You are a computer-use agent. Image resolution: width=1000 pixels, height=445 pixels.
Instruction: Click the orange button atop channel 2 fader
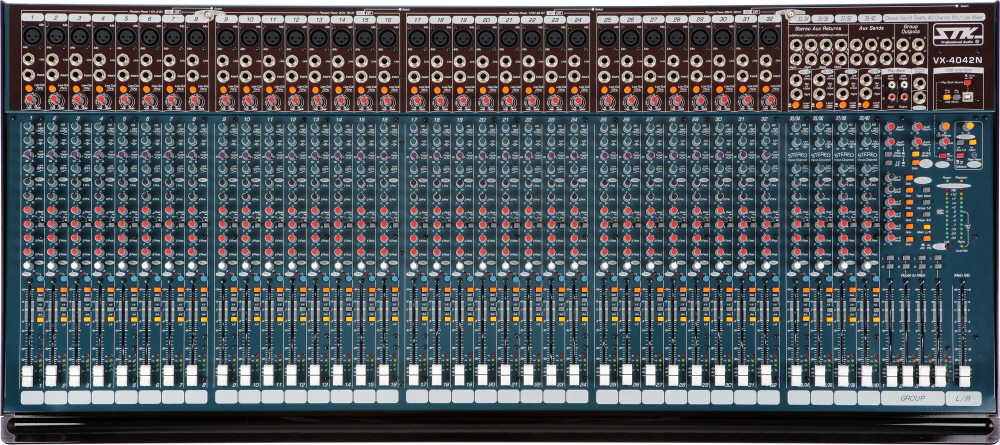pos(64,290)
